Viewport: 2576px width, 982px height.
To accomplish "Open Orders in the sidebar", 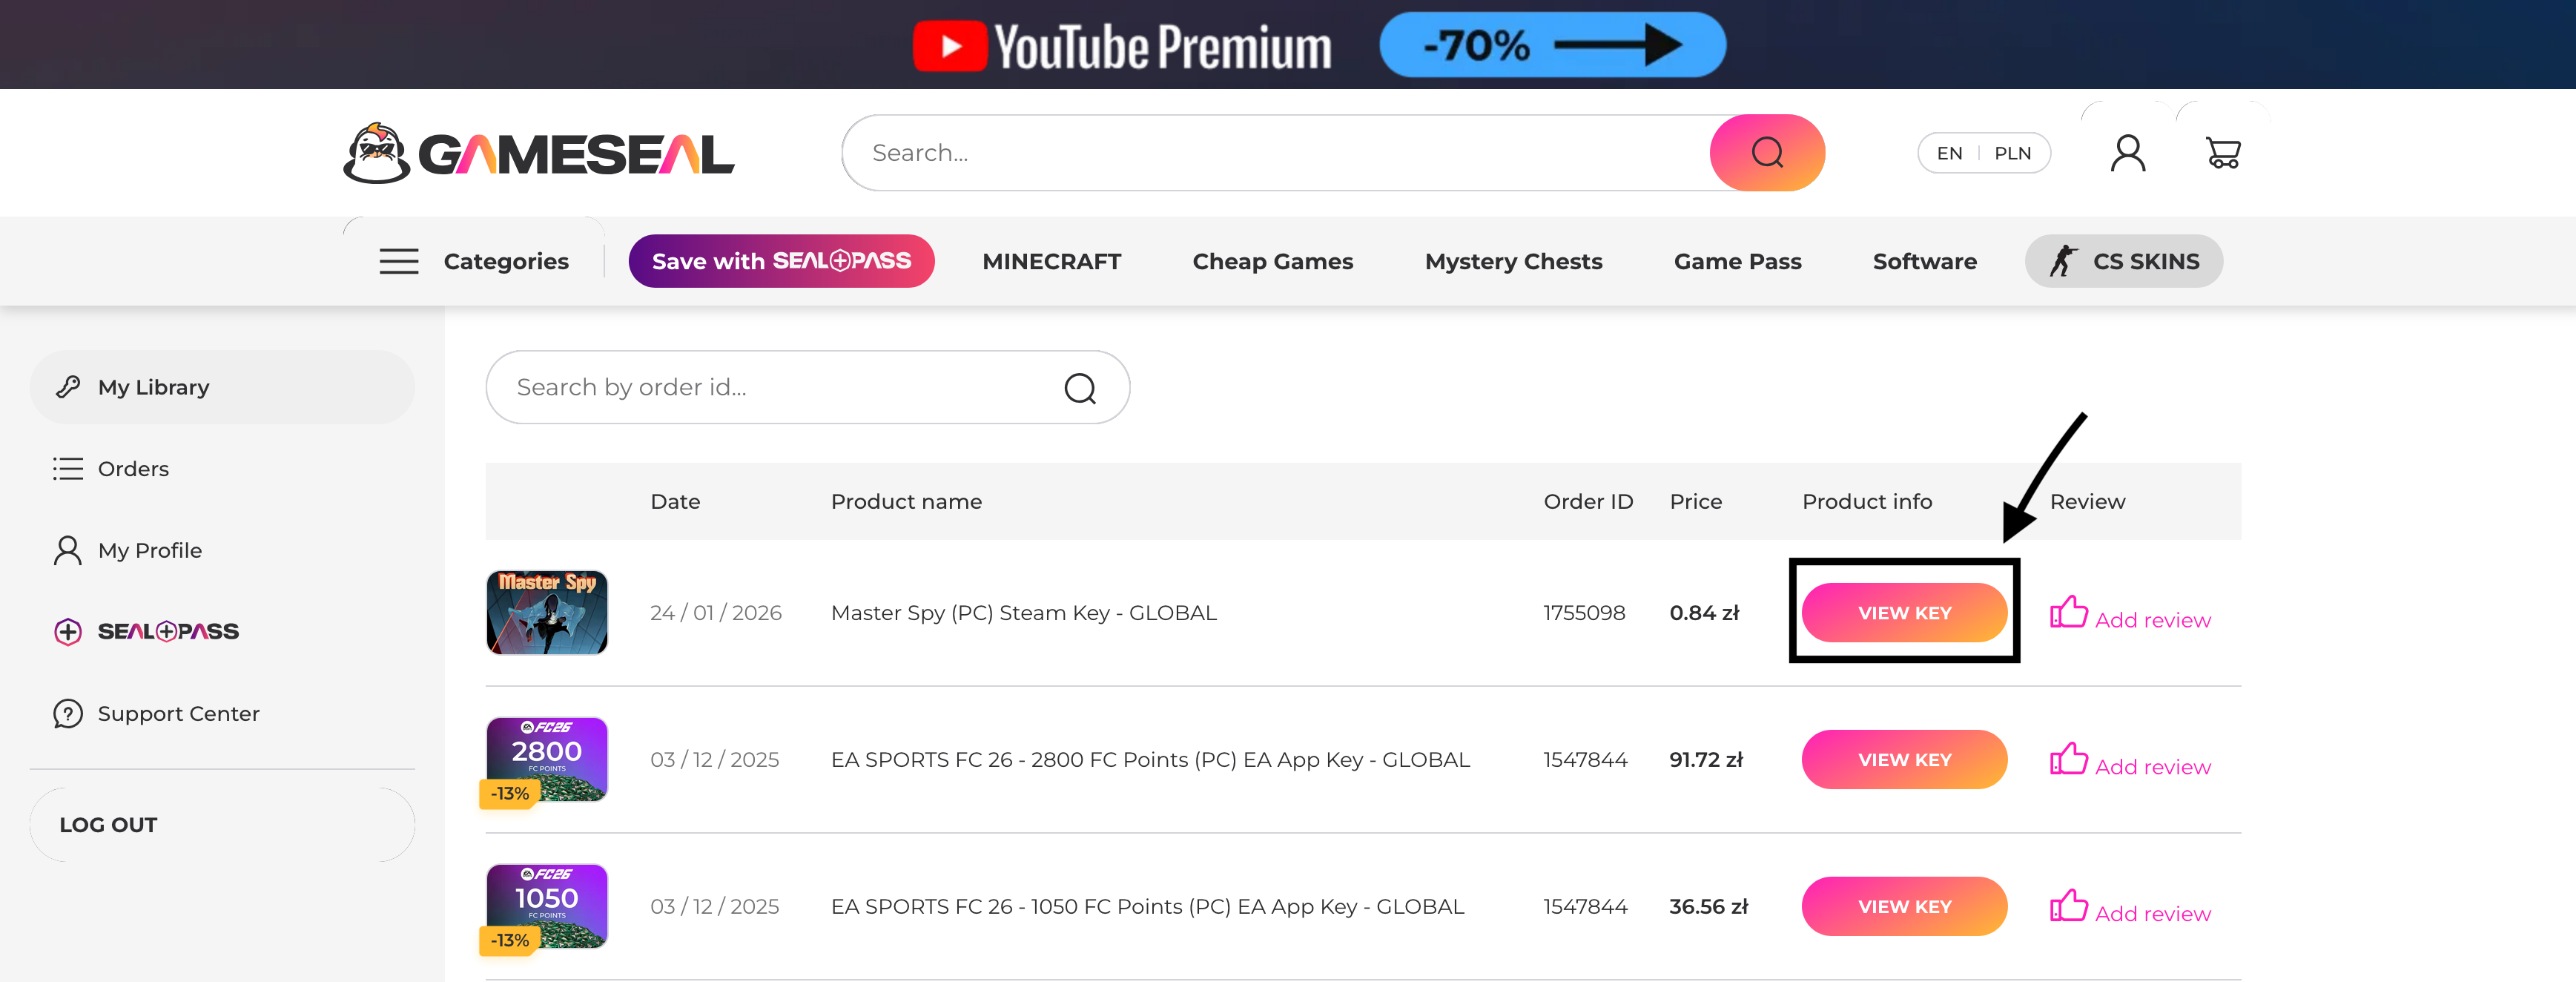I will coord(132,469).
